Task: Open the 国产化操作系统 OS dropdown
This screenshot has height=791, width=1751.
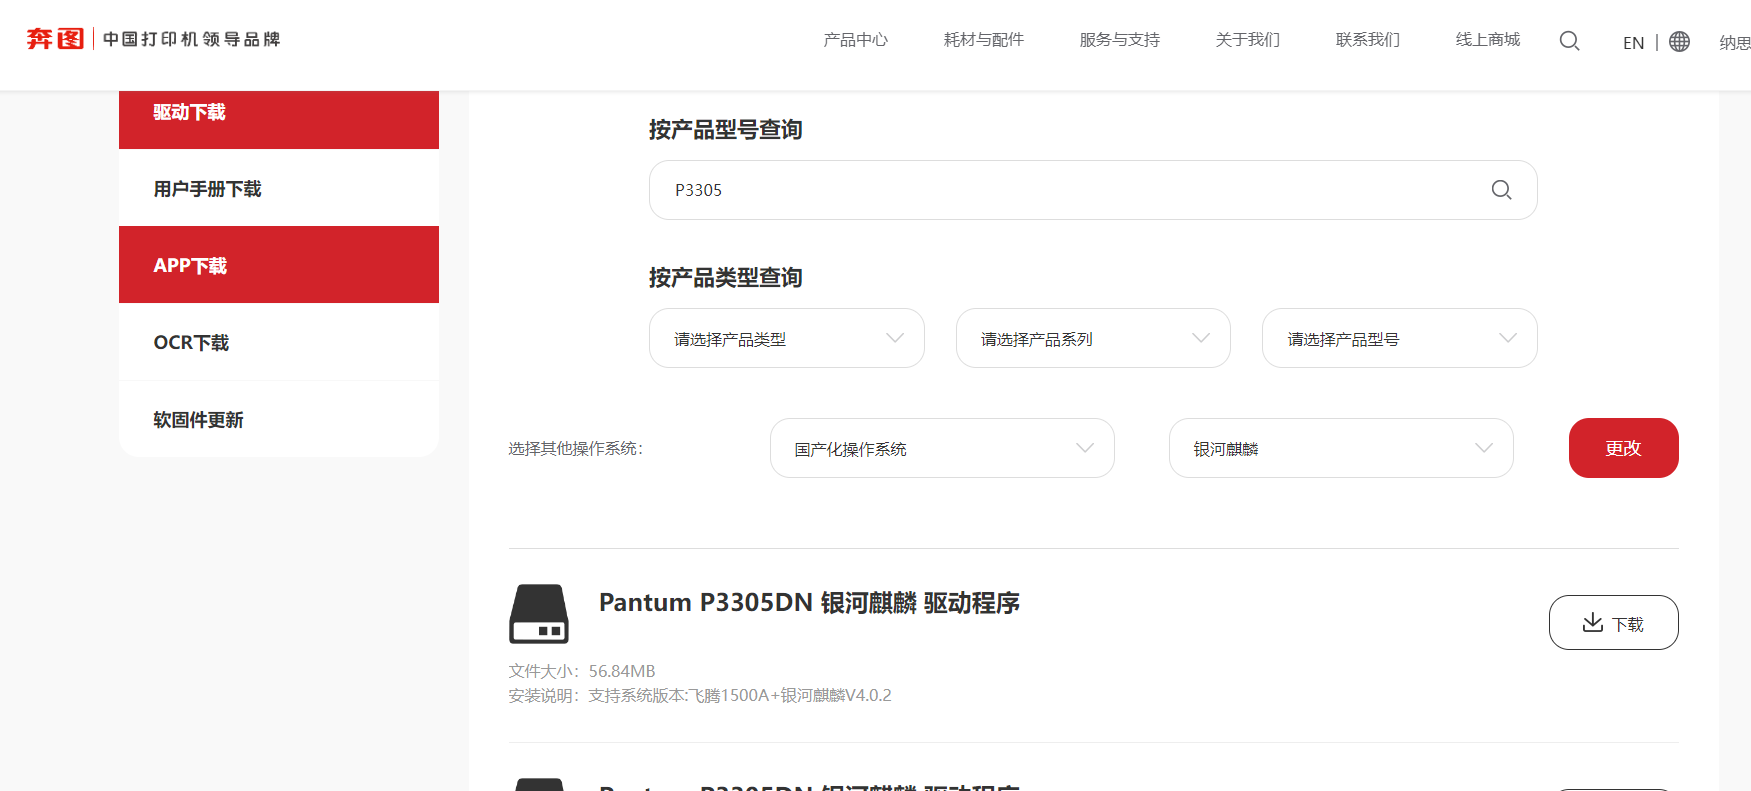Action: [x=942, y=448]
